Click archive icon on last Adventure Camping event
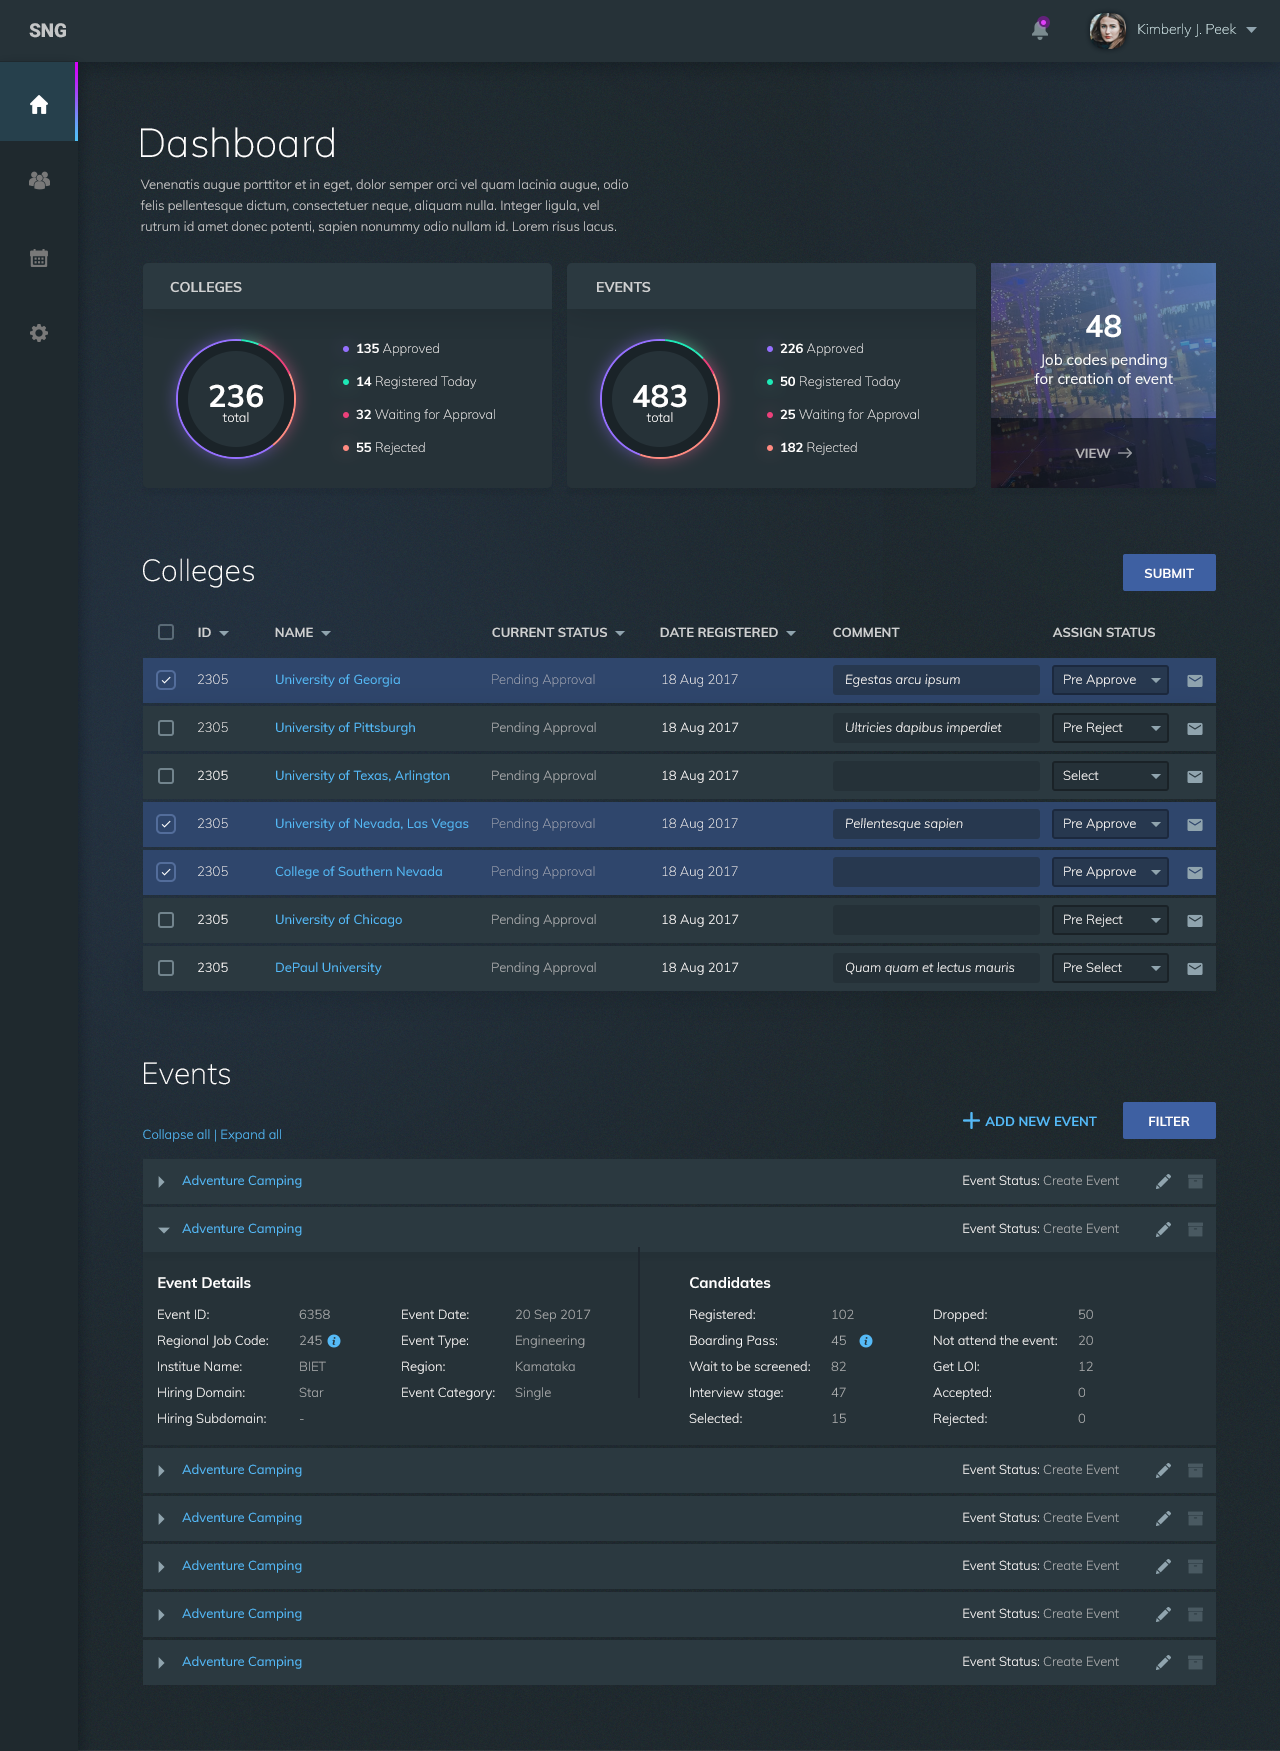 (1195, 1662)
